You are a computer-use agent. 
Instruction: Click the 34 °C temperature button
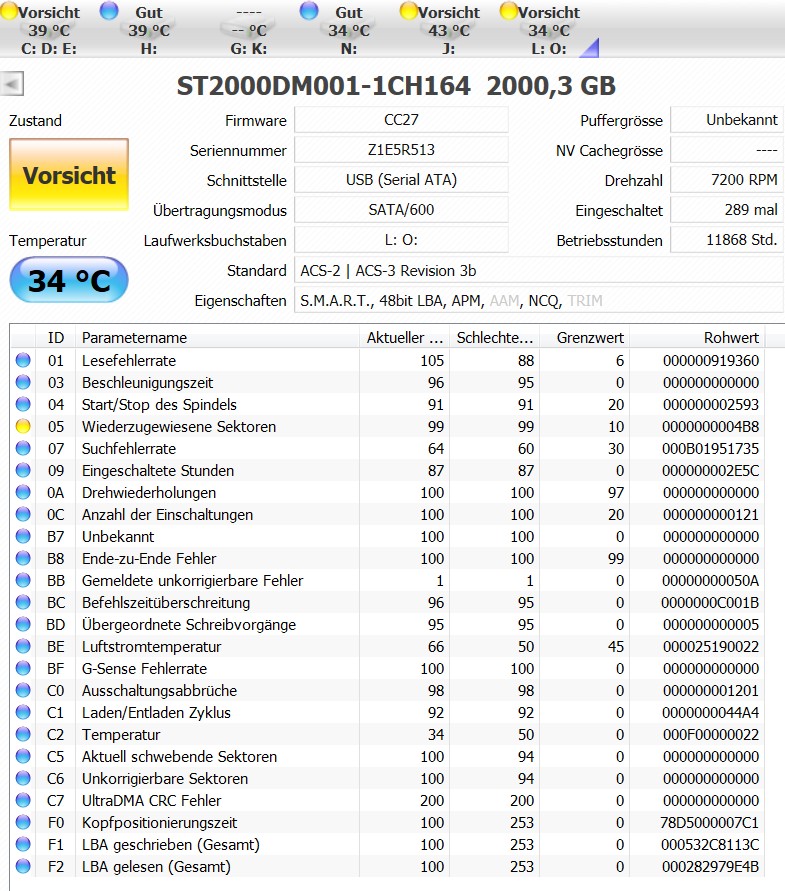69,280
